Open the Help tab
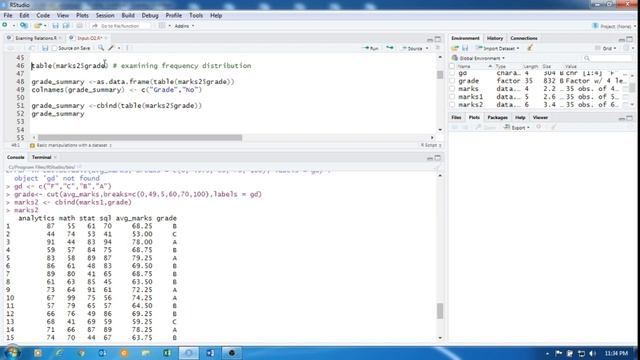 [520, 118]
